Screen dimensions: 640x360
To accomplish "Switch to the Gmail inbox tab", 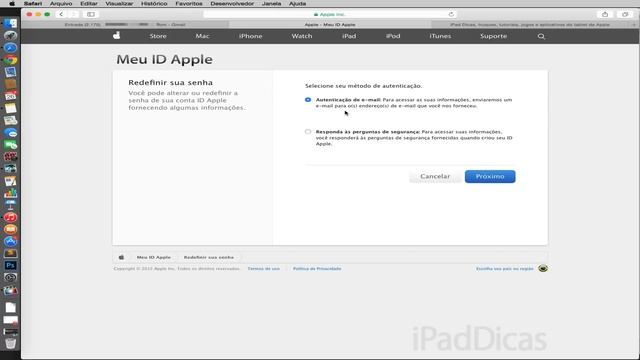I will [x=124, y=24].
